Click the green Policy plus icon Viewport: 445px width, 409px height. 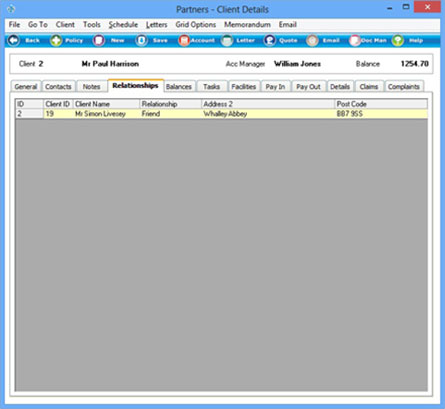pos(56,41)
